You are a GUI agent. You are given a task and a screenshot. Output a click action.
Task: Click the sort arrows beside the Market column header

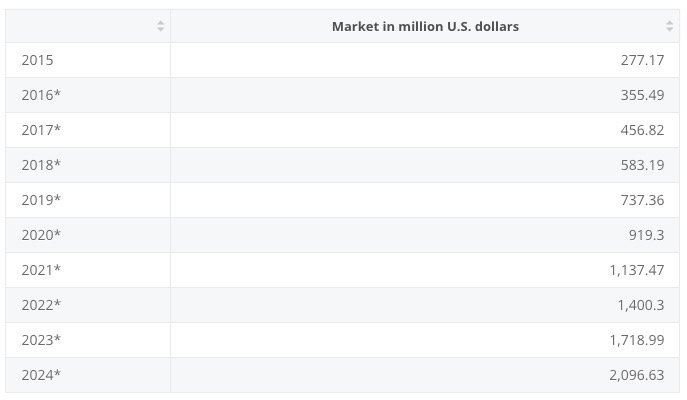click(669, 26)
